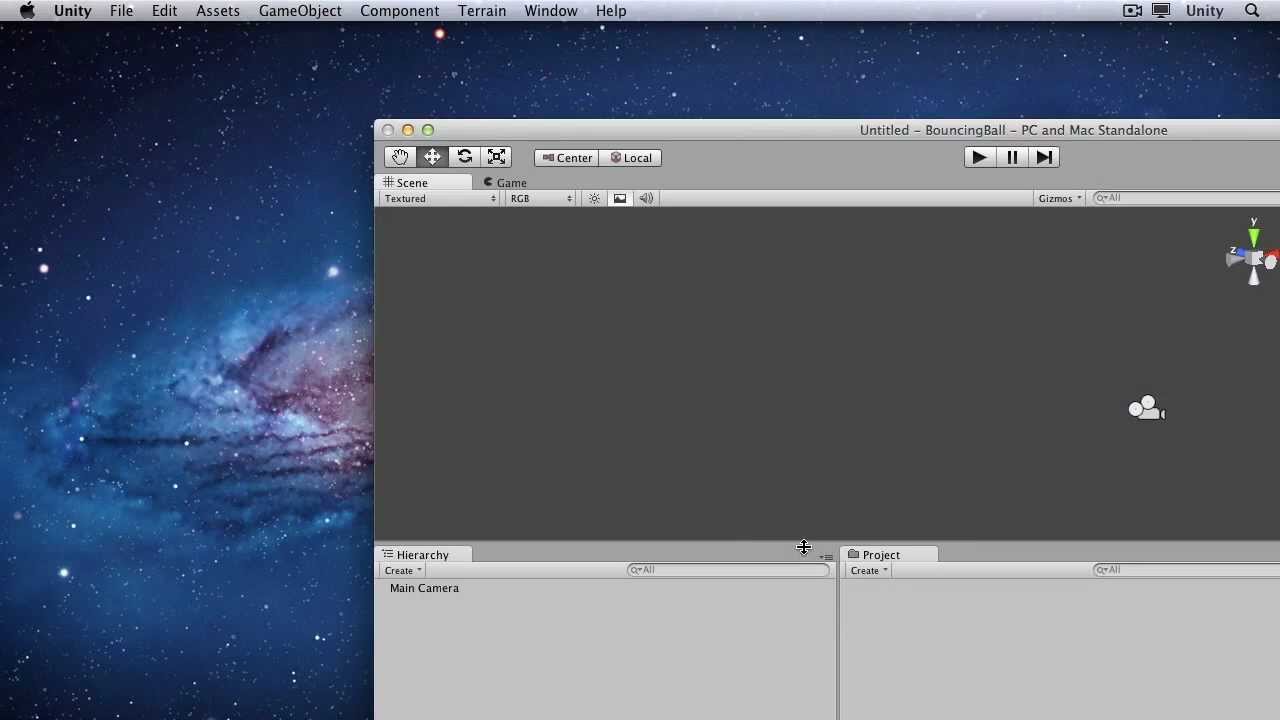This screenshot has width=1280, height=720.
Task: Toggle scene audio speaker icon
Action: [646, 198]
